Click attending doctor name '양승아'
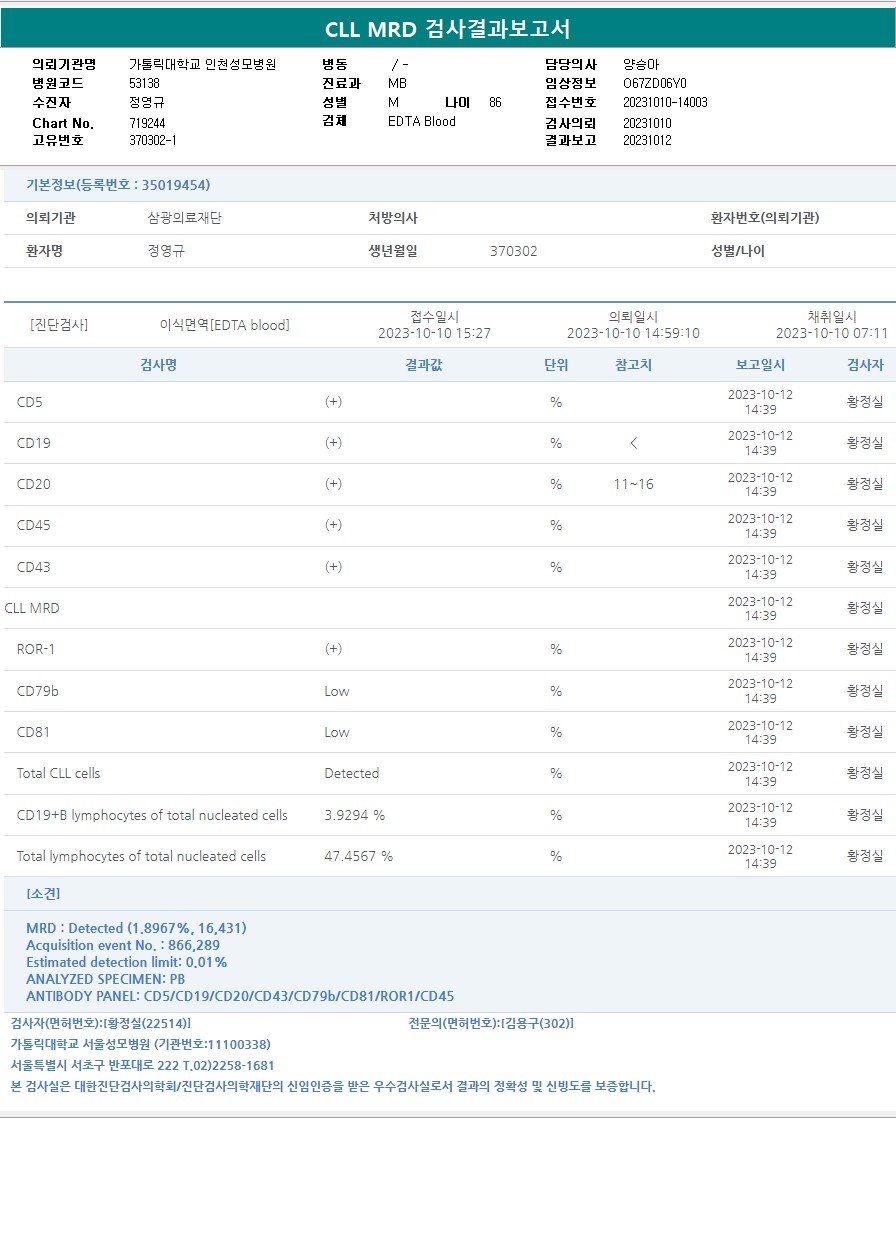The width and height of the screenshot is (896, 1243). click(641, 64)
